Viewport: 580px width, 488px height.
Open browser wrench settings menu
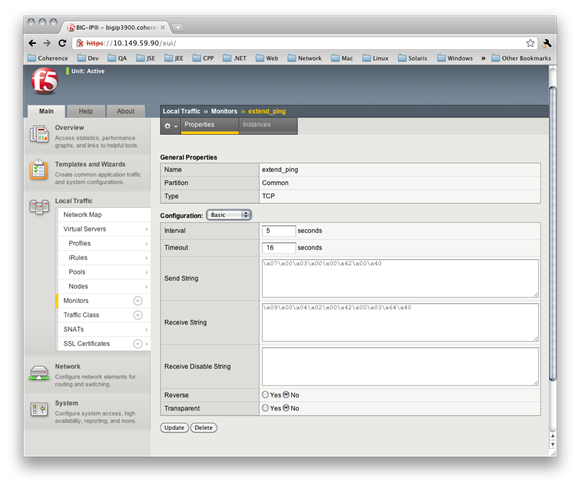click(547, 43)
